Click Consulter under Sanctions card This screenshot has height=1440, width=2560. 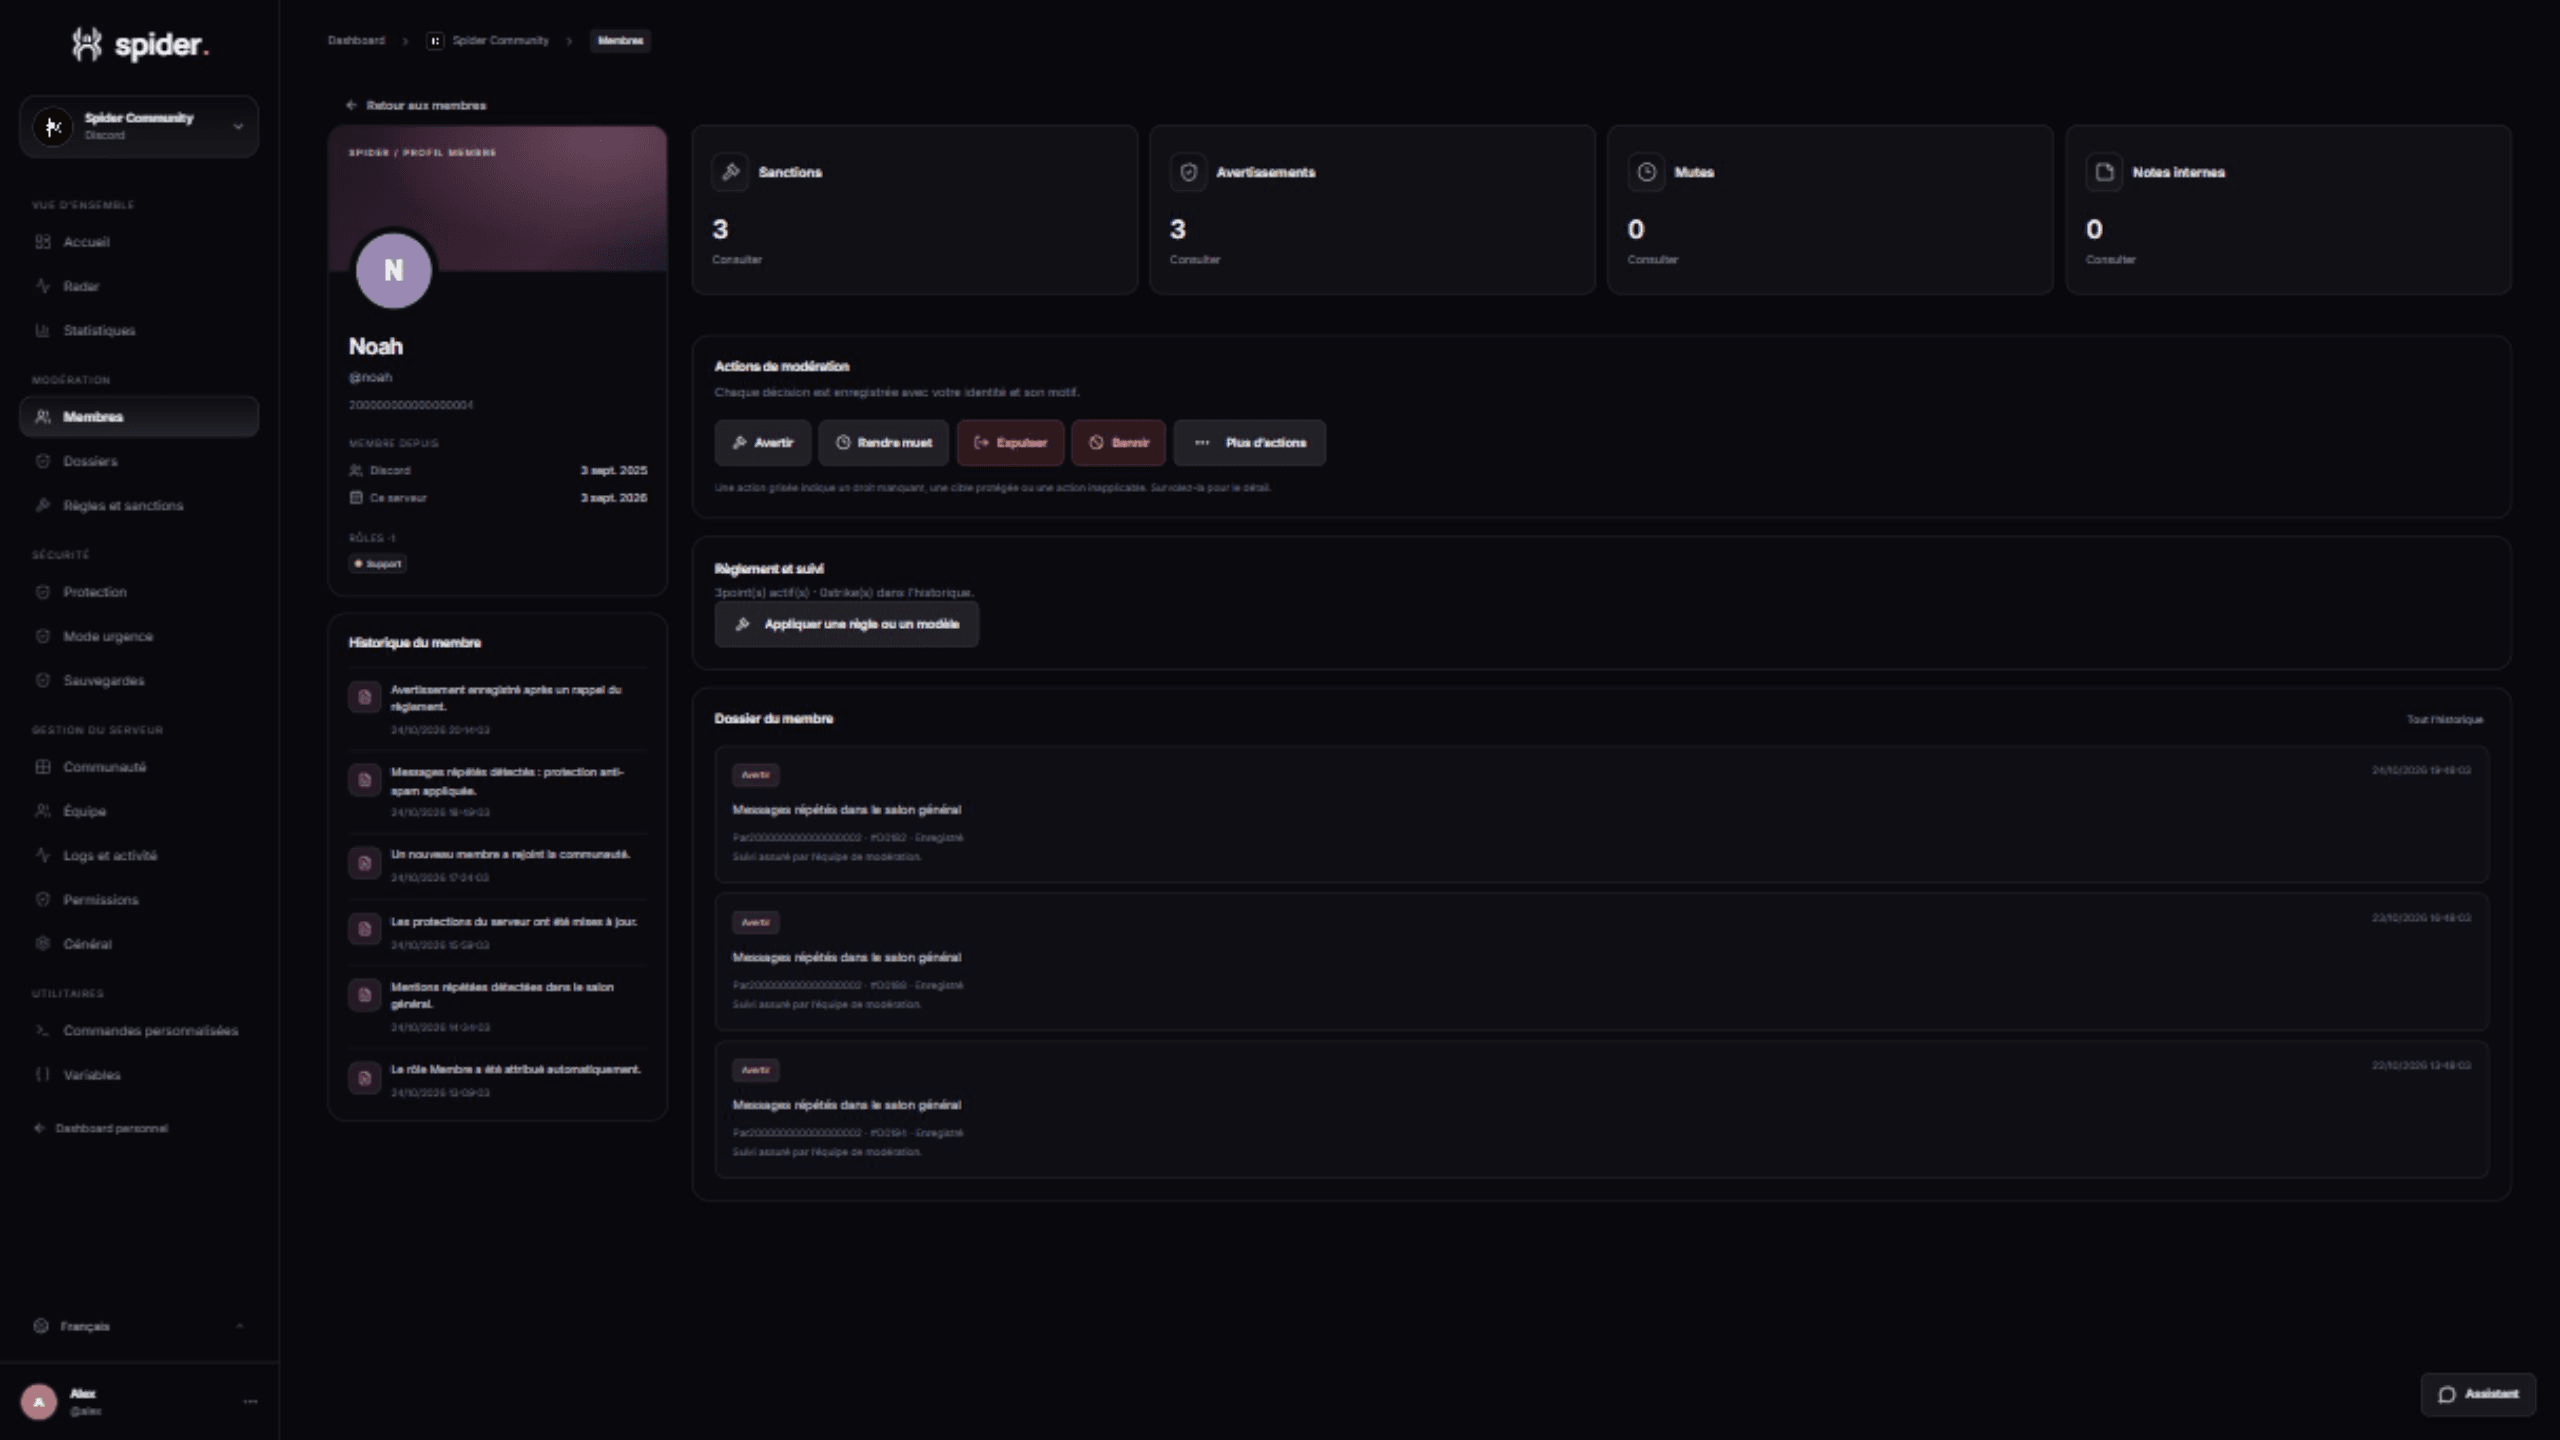click(737, 260)
